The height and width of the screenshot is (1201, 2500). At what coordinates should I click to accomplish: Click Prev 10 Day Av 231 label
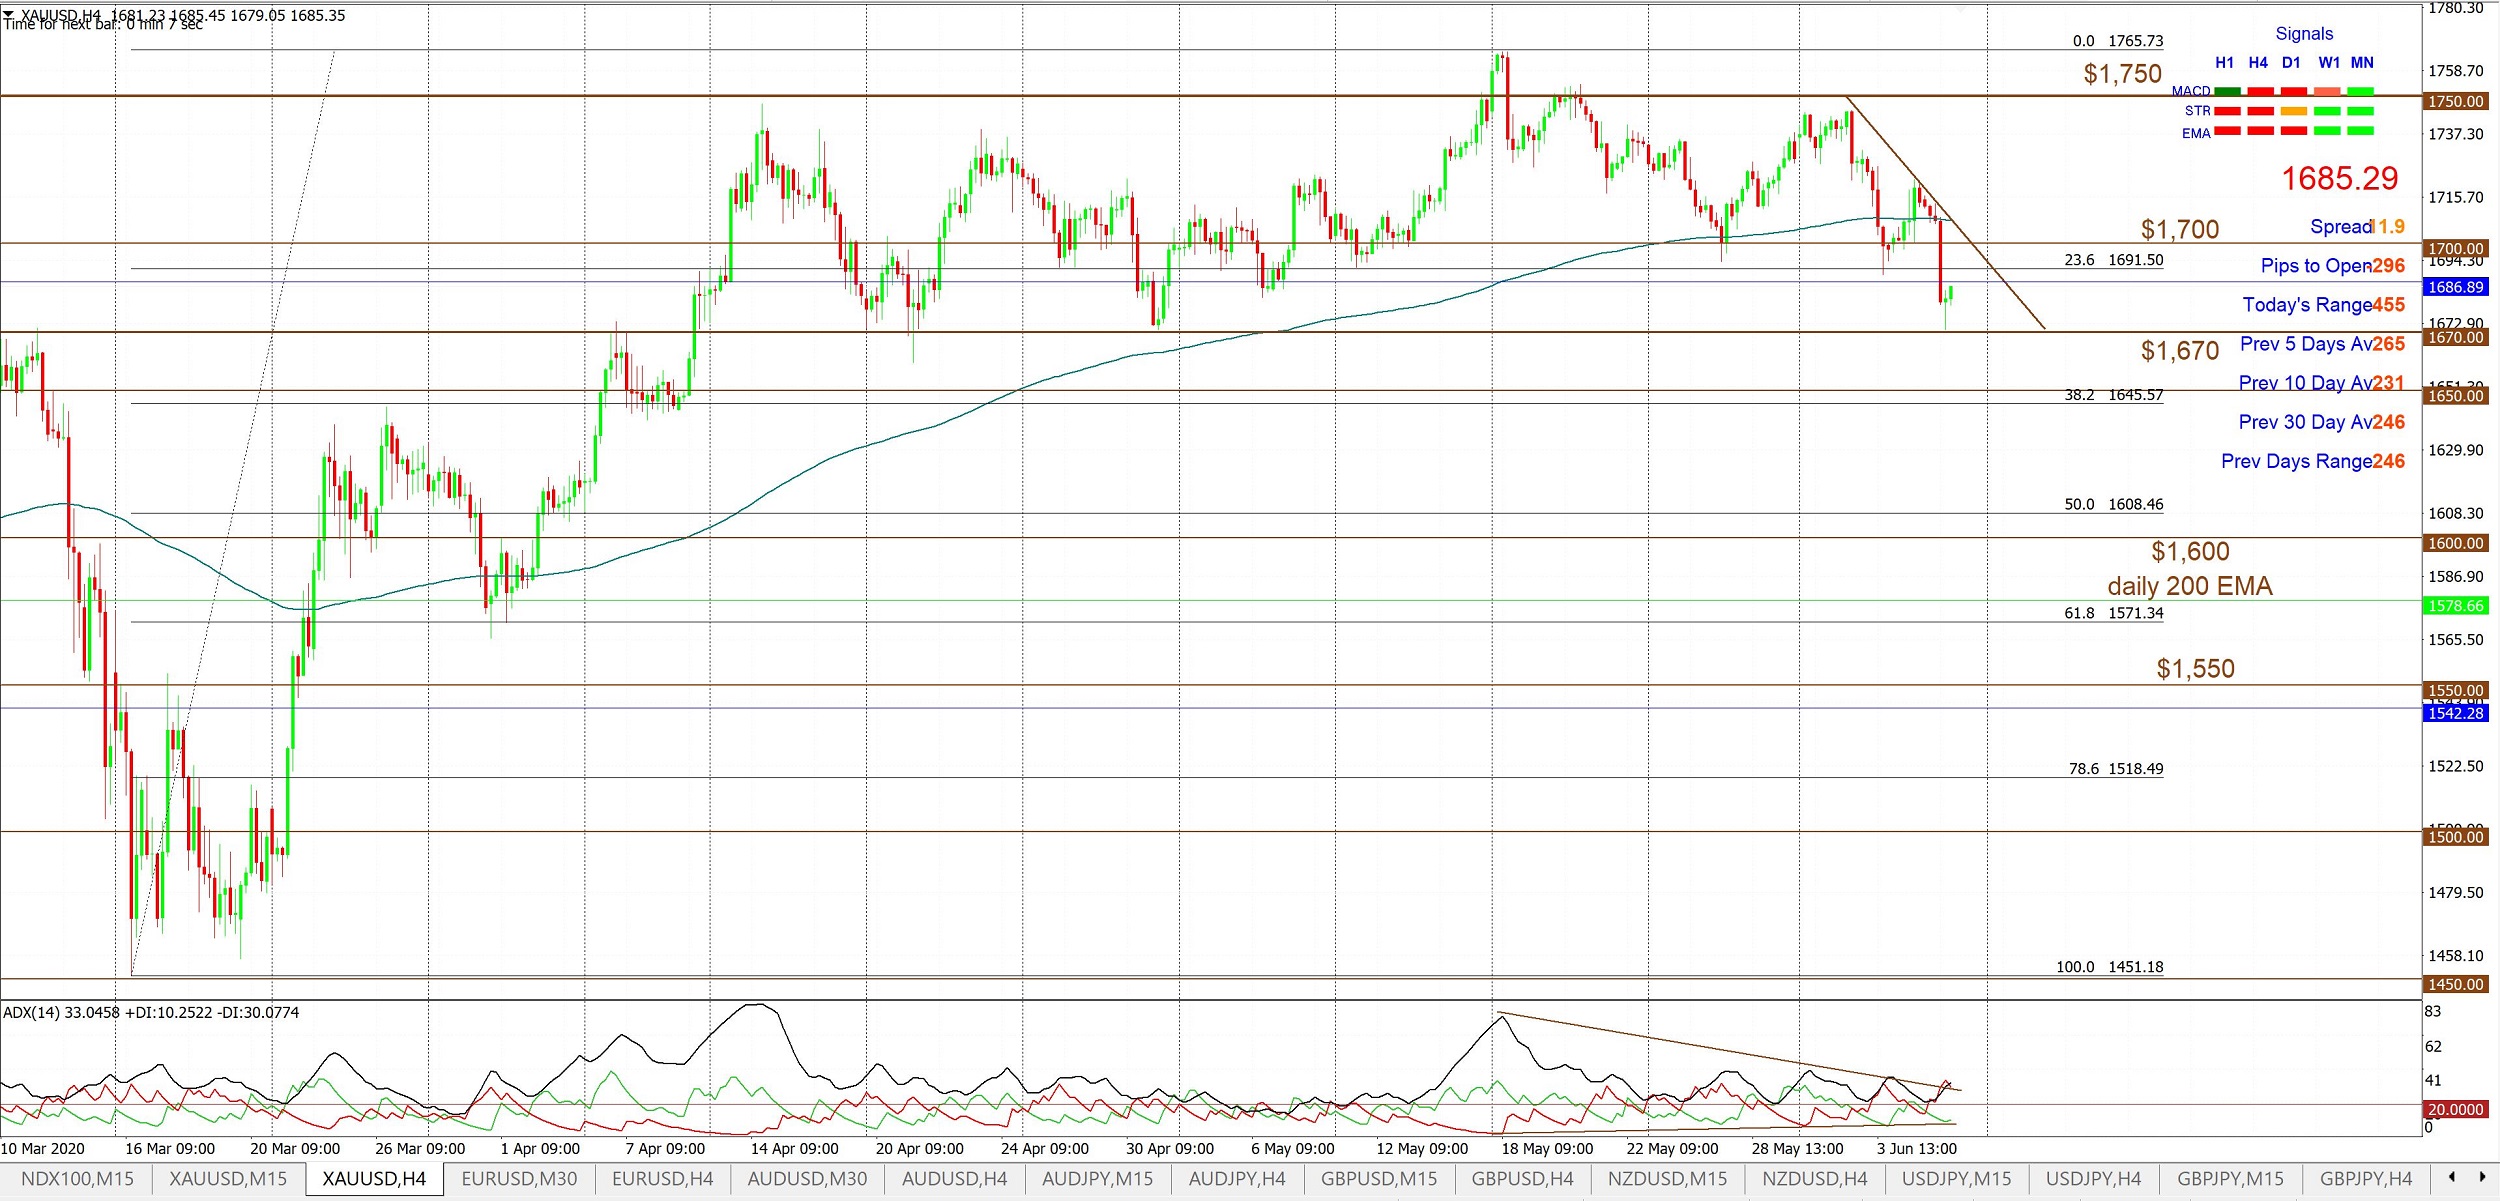click(2322, 383)
